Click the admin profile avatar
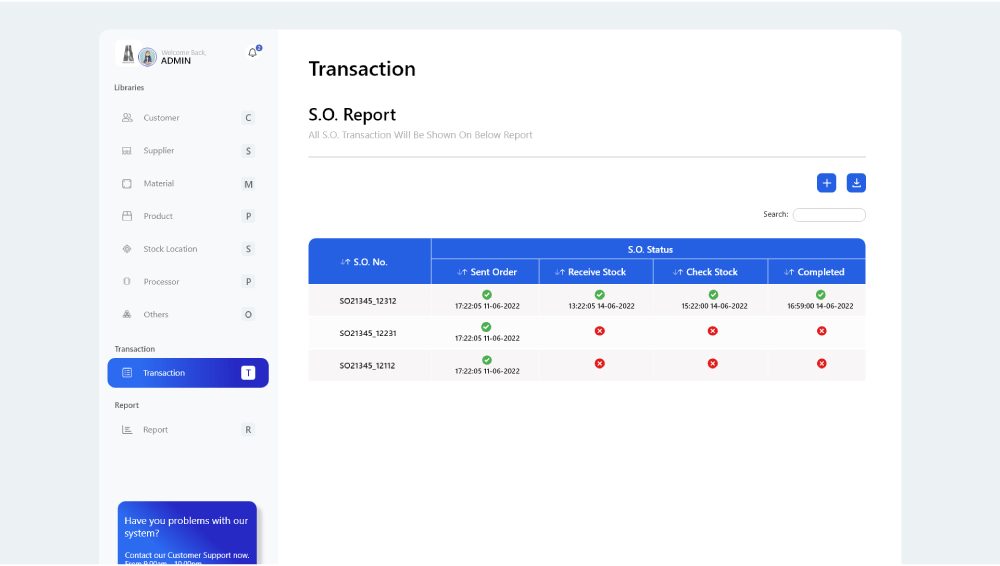Viewport: 1000px width, 566px height. tap(147, 56)
